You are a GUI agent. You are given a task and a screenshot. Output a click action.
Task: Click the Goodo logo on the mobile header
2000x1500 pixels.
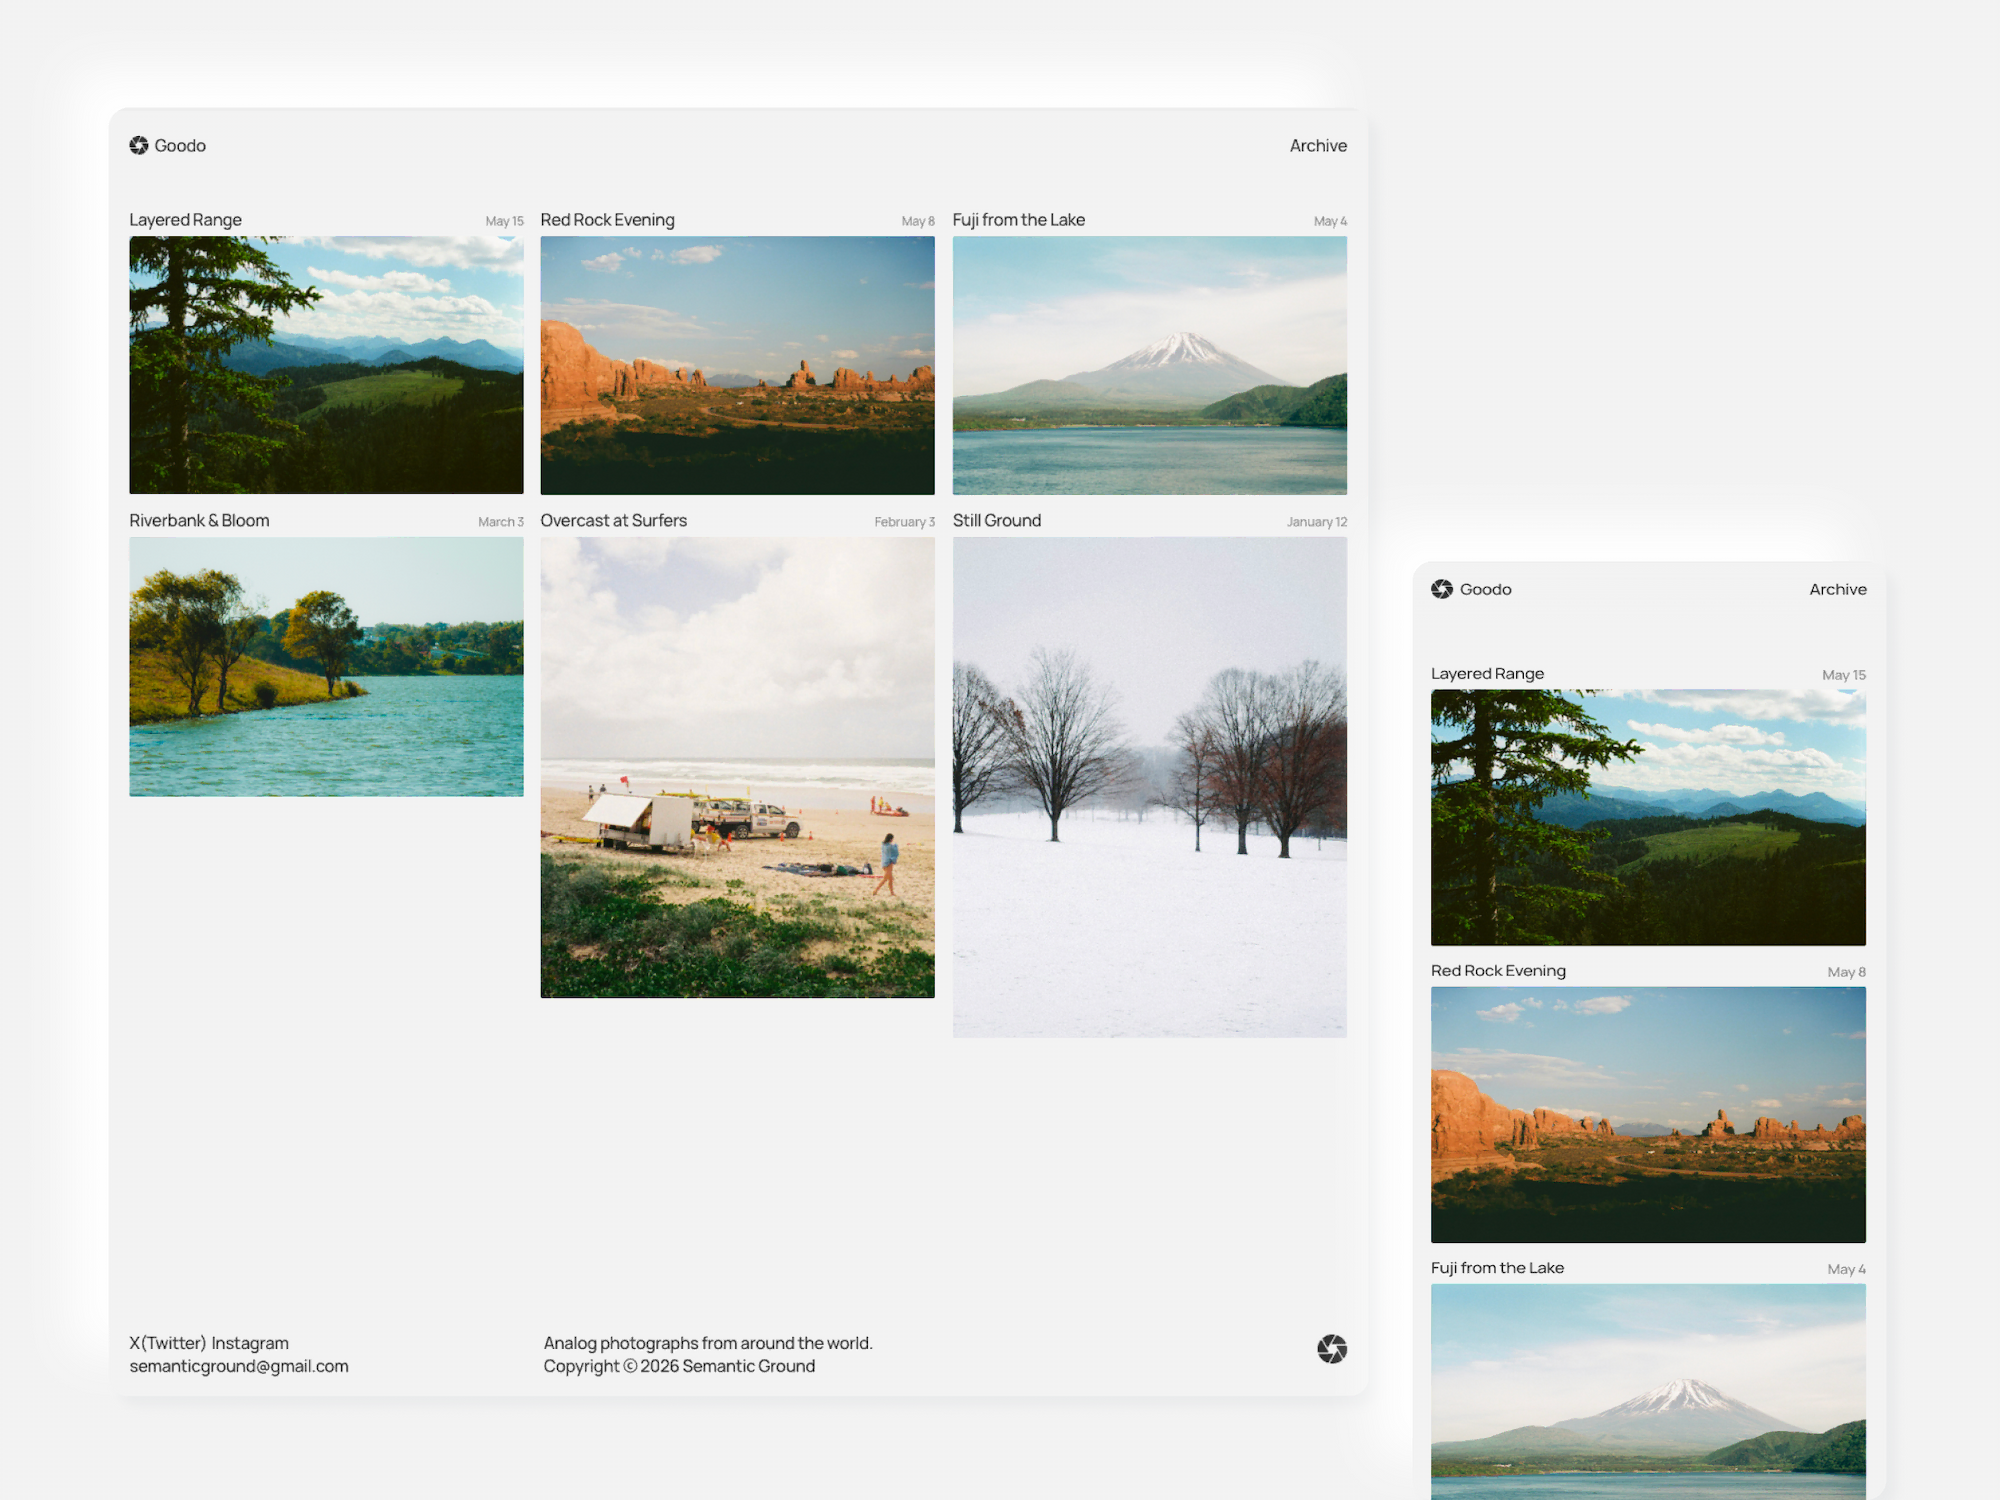pyautogui.click(x=1443, y=589)
